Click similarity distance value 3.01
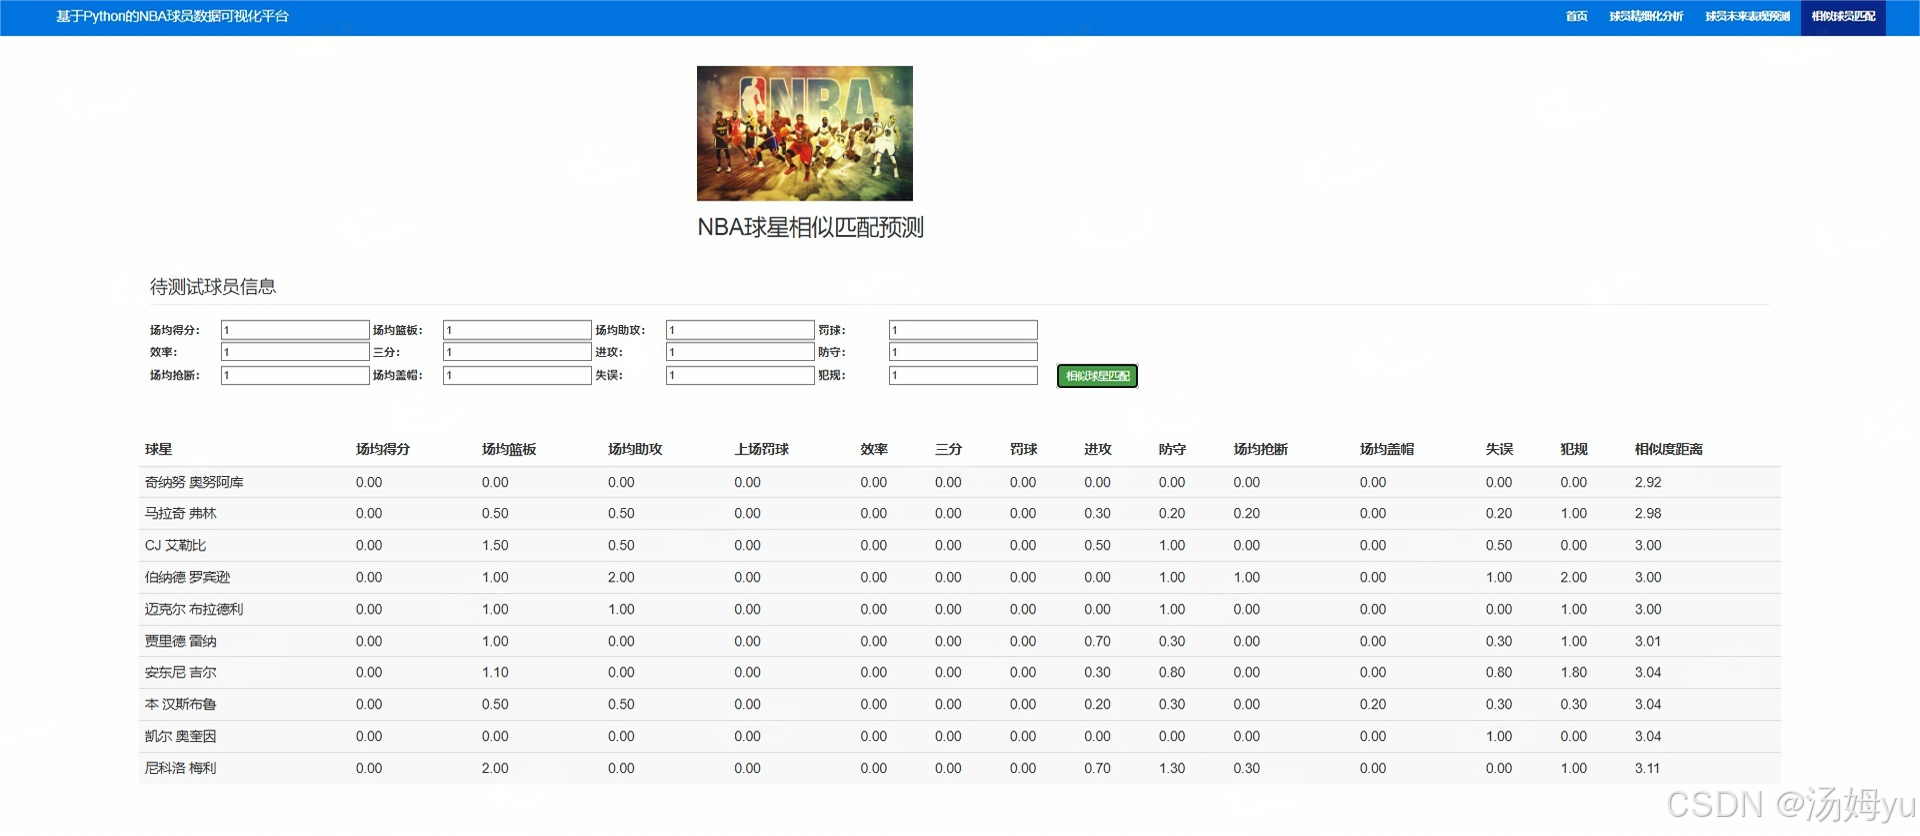Image resolution: width=1920 pixels, height=836 pixels. pos(1648,641)
